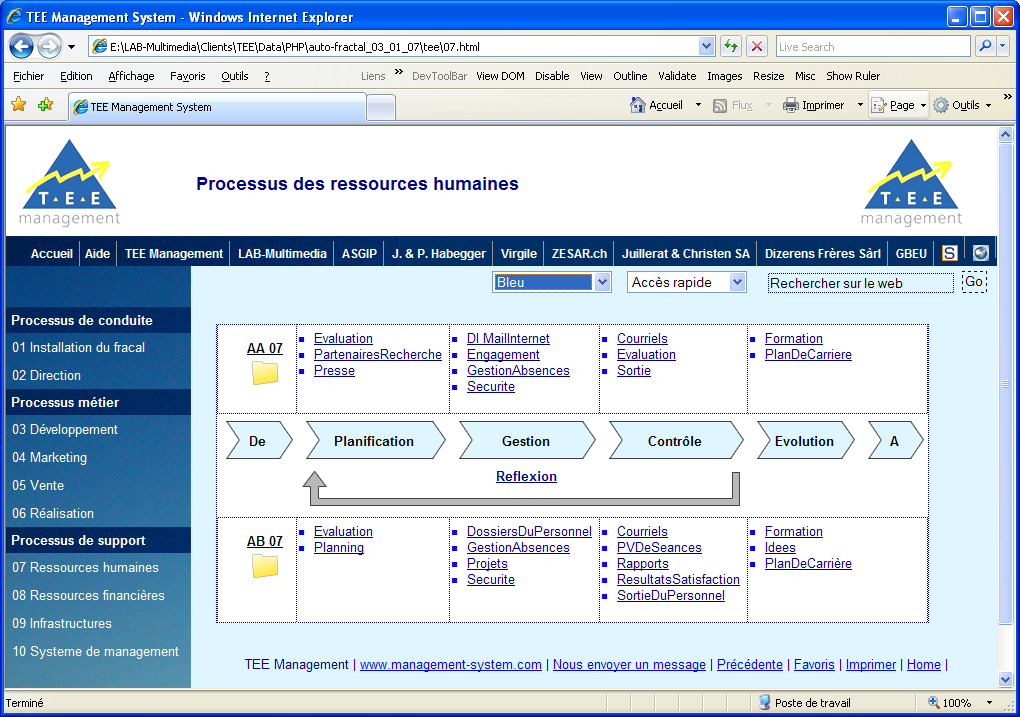Click the orange S icon in navigation bar
Viewport: 1020px width, 717px height.
[950, 253]
